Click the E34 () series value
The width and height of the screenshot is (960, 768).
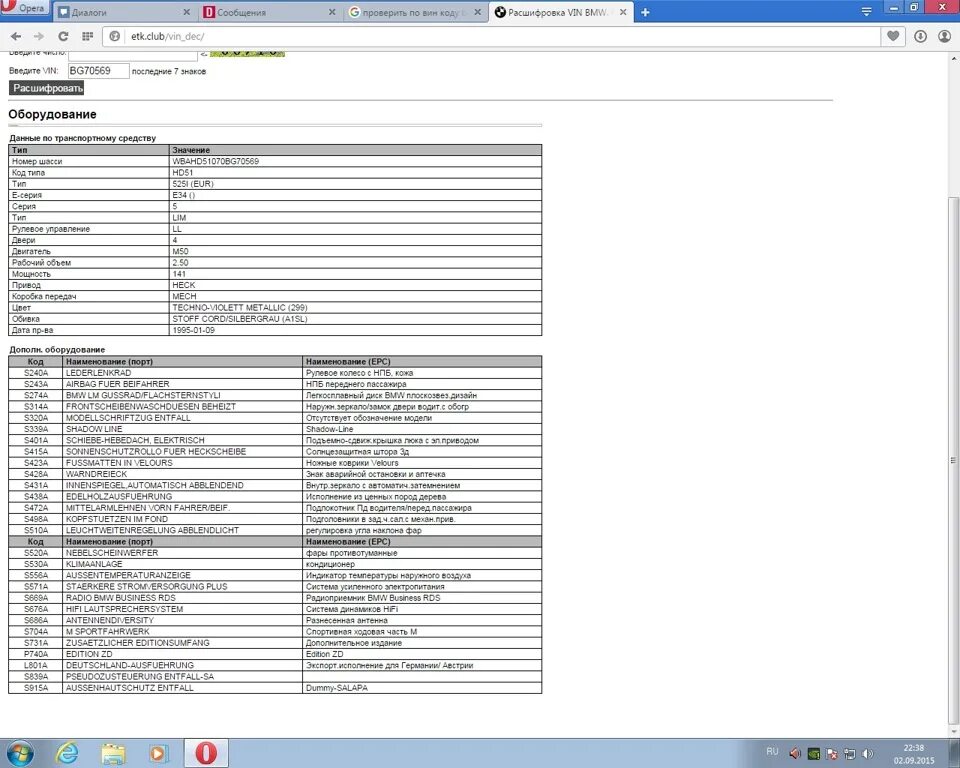pyautogui.click(x=184, y=195)
